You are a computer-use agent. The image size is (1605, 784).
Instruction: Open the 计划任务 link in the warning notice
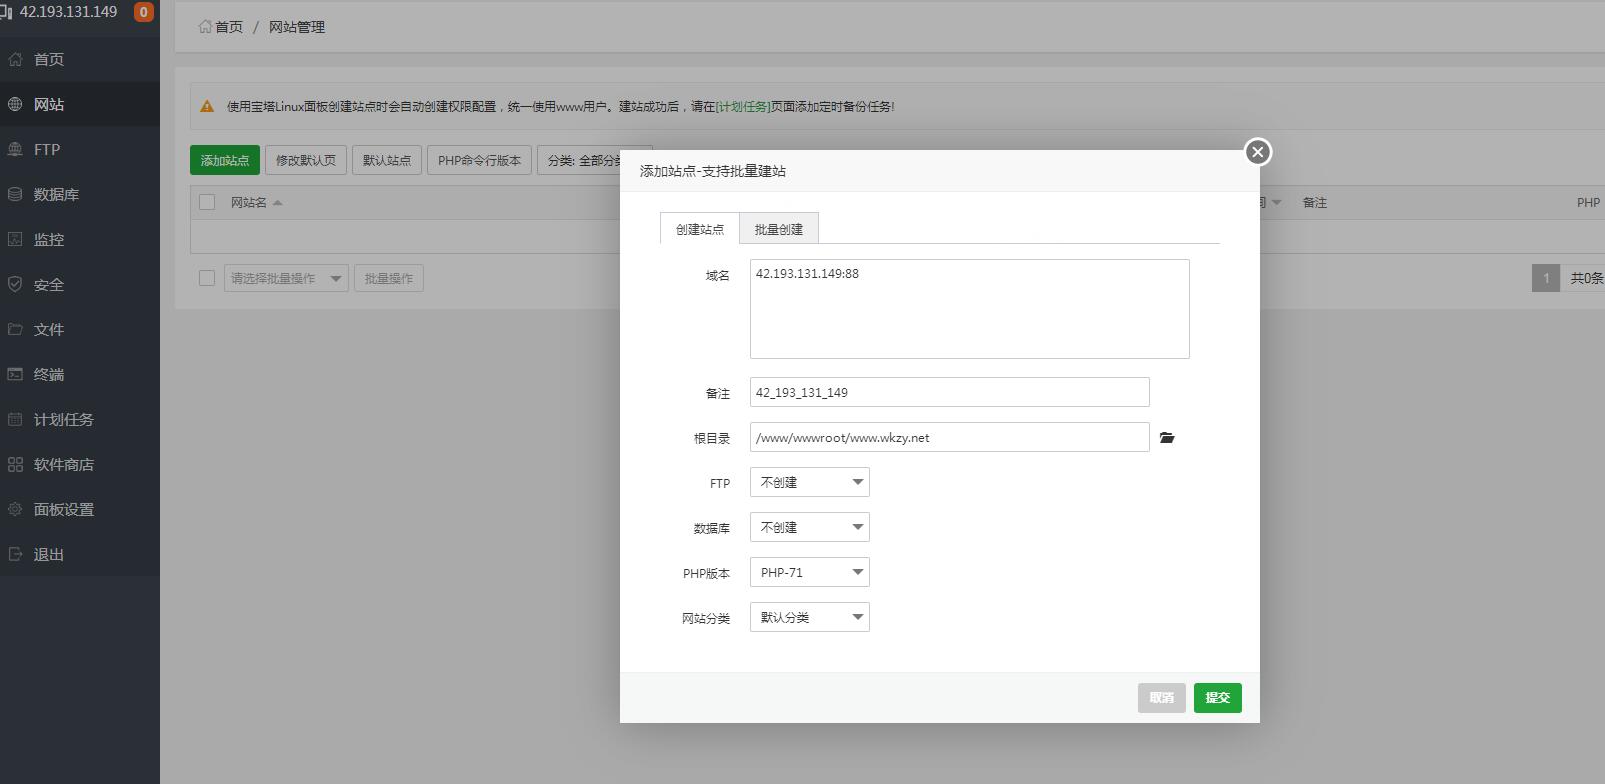click(x=743, y=106)
